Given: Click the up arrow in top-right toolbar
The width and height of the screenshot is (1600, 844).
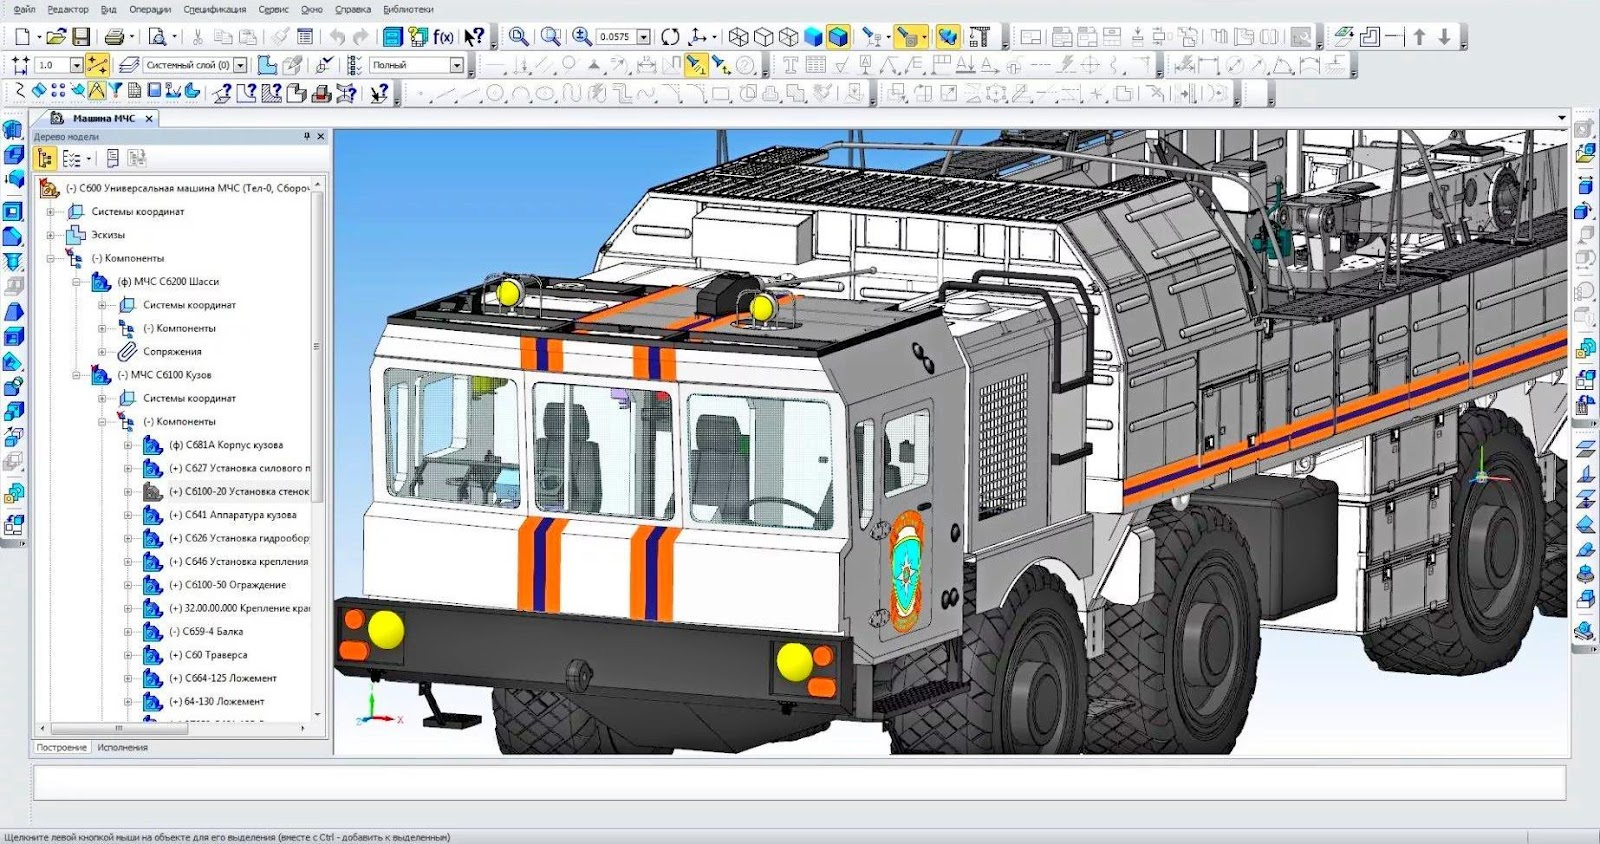Looking at the screenshot, I should point(1419,37).
